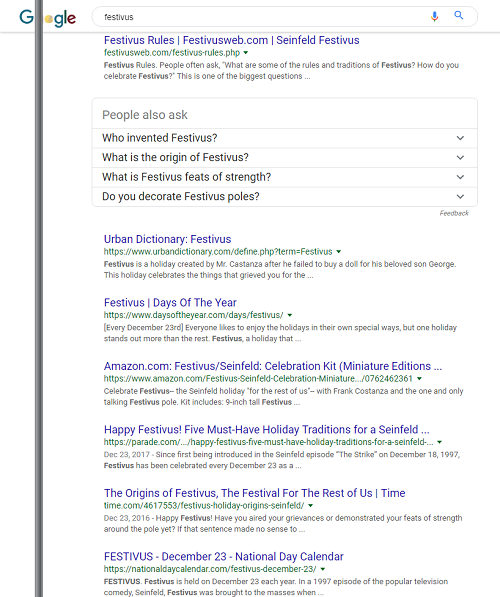Image resolution: width=500 pixels, height=597 pixels.
Task: Click the urbandictionary.com define.php URL text
Action: tap(218, 252)
